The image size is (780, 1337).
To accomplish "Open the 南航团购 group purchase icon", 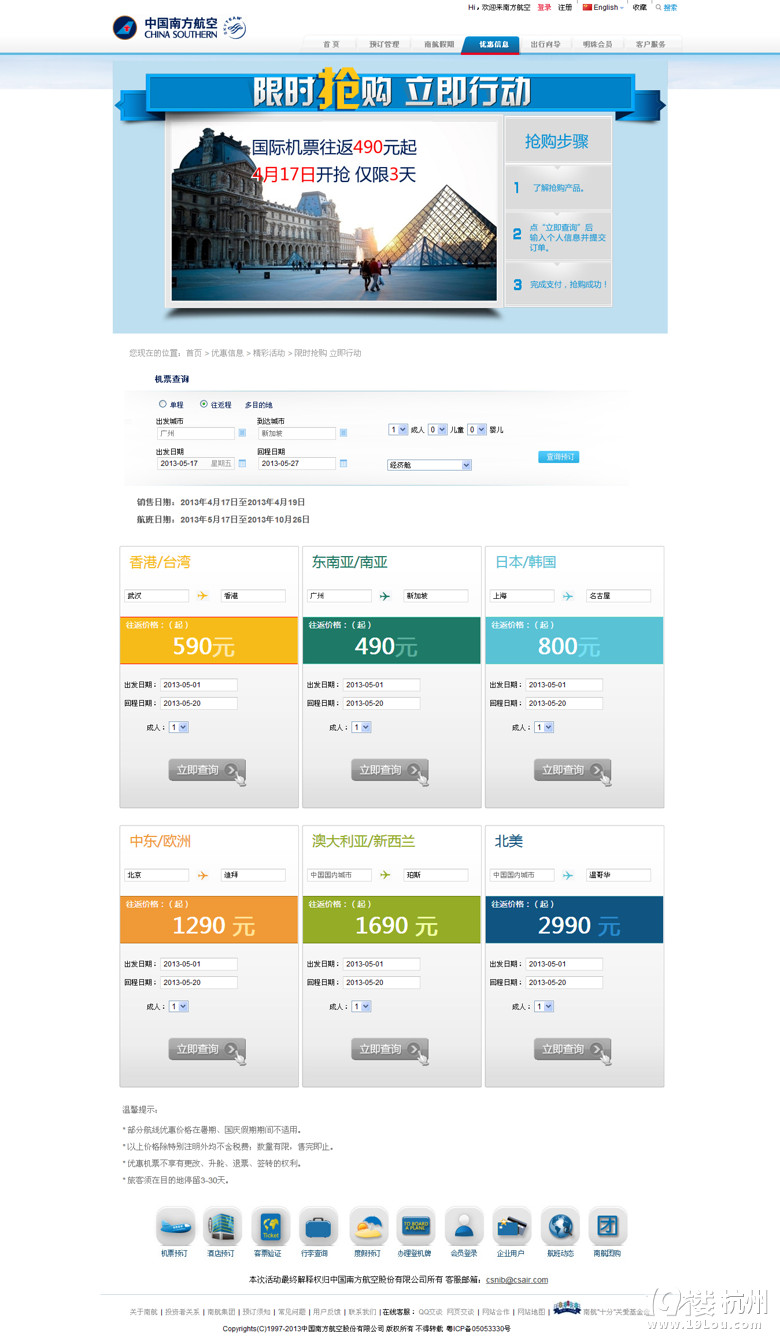I will [607, 1226].
